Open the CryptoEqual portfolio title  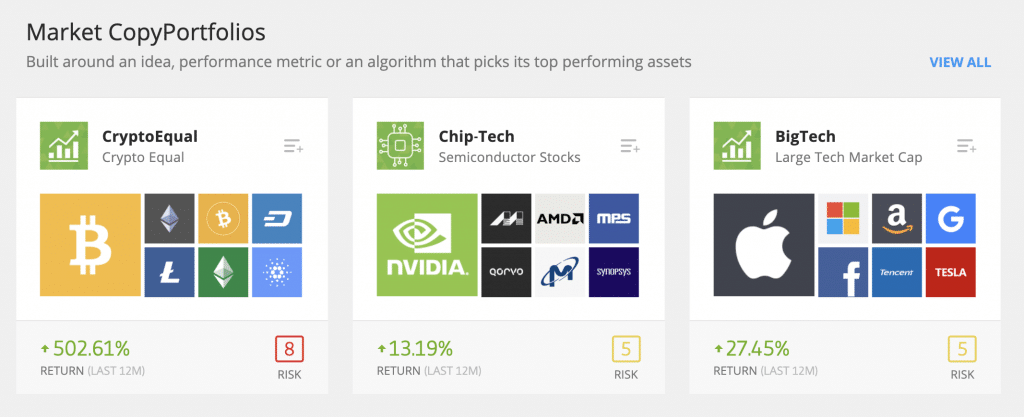coord(150,136)
